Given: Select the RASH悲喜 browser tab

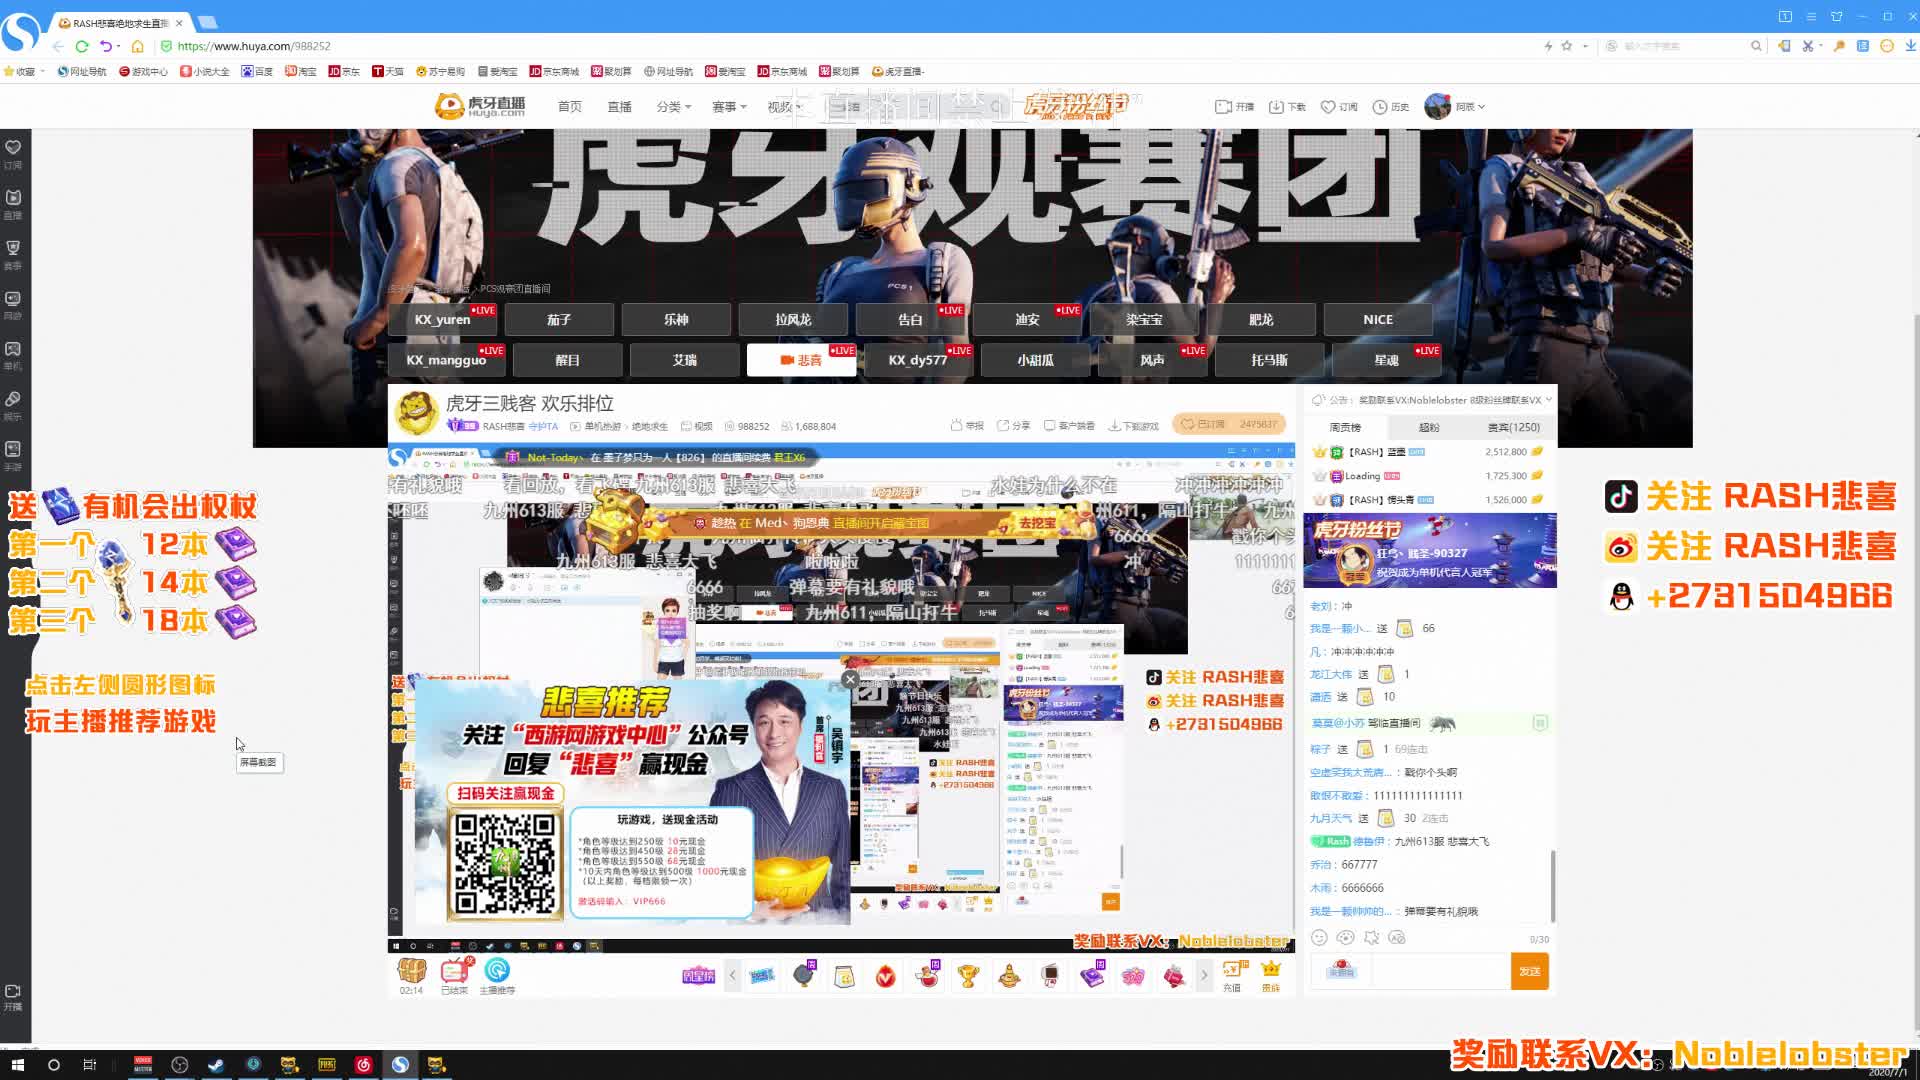Looking at the screenshot, I should (119, 22).
